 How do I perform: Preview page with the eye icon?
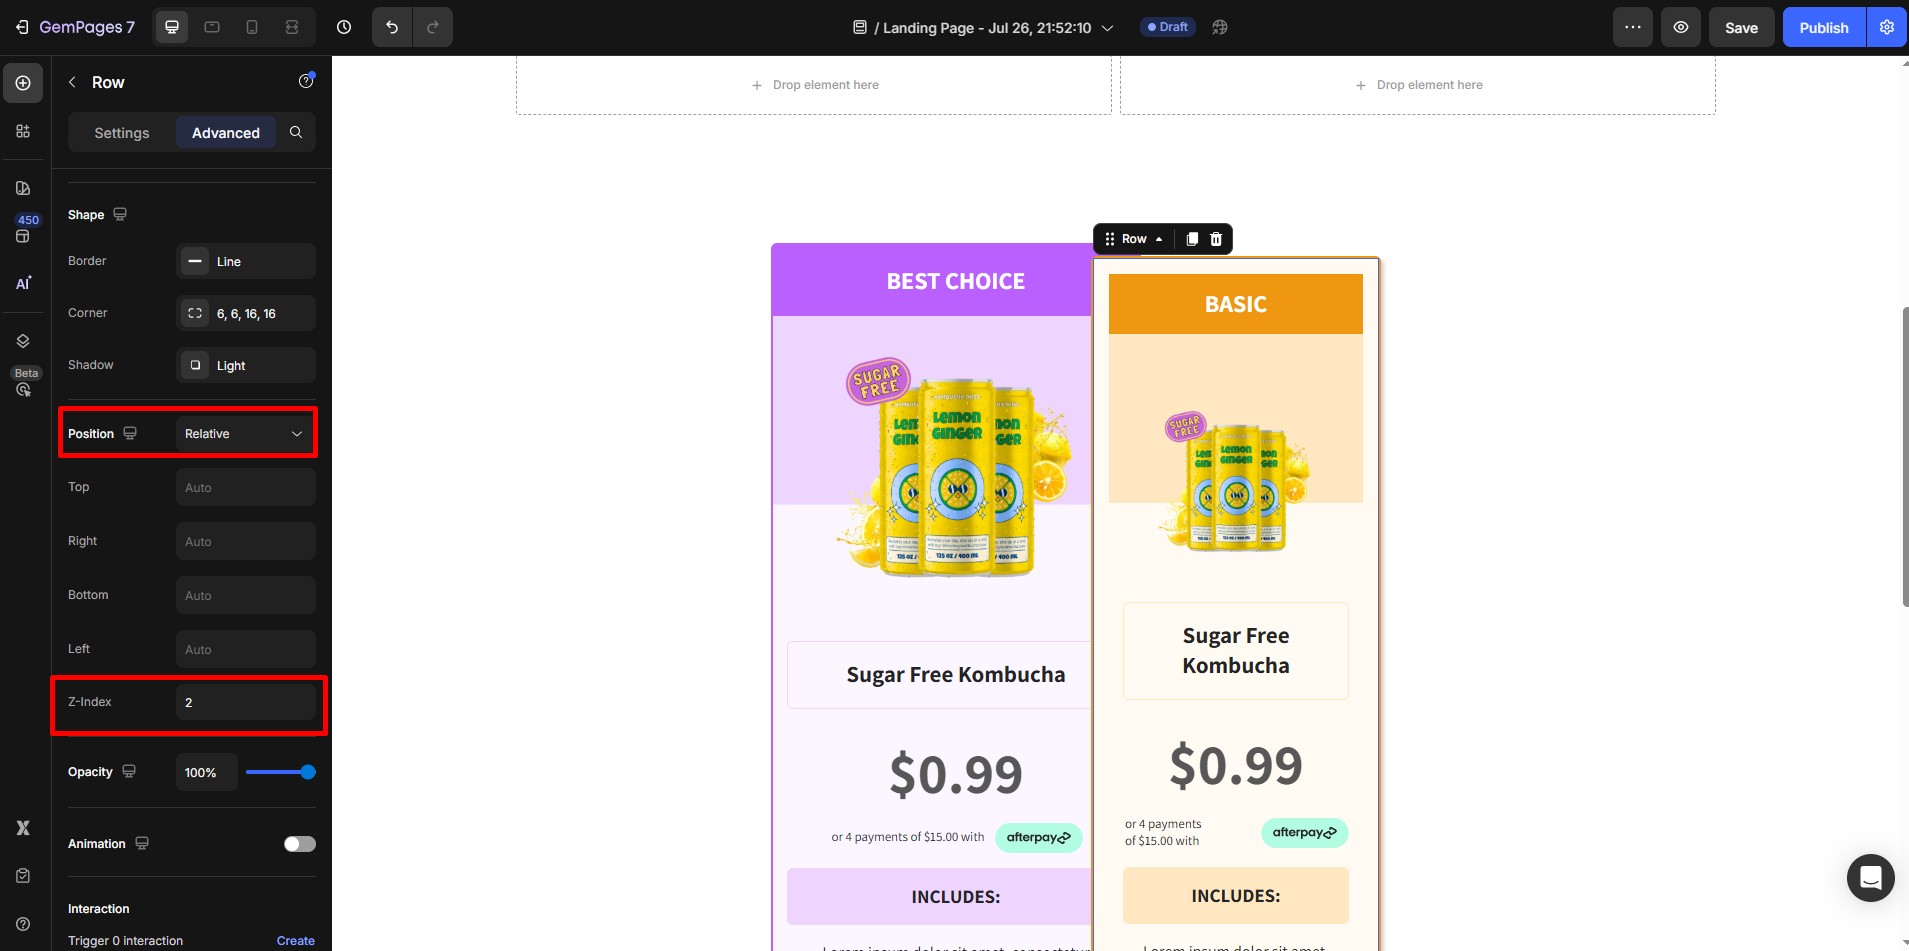click(1681, 27)
